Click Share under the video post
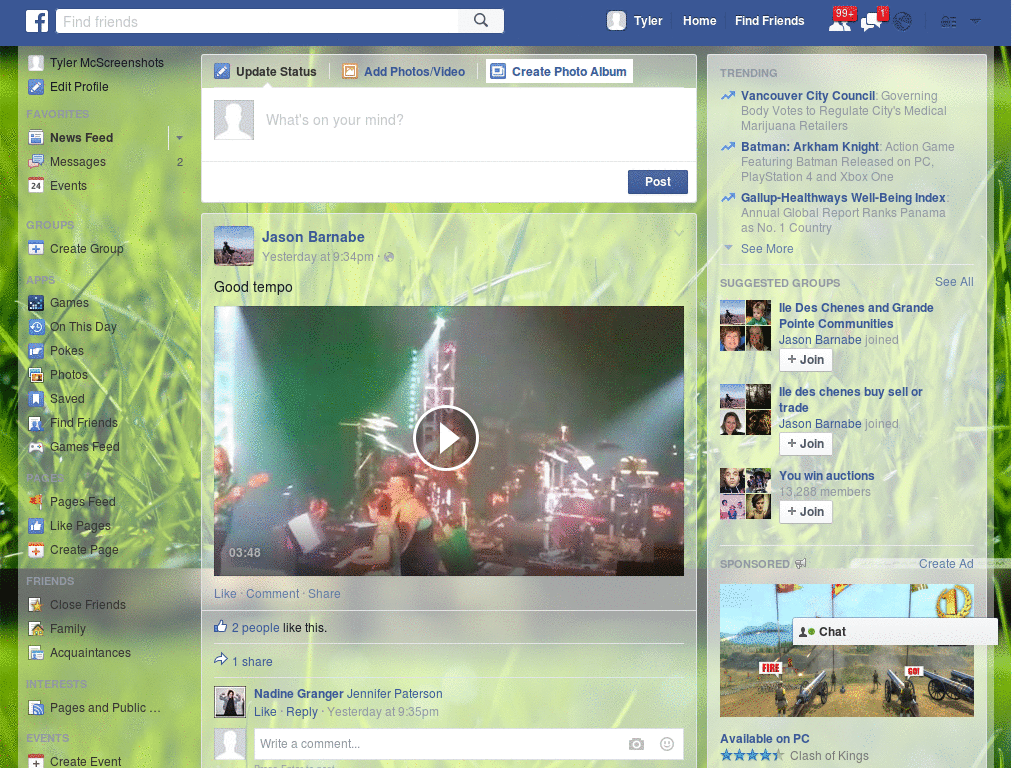This screenshot has height=768, width=1024. [324, 594]
